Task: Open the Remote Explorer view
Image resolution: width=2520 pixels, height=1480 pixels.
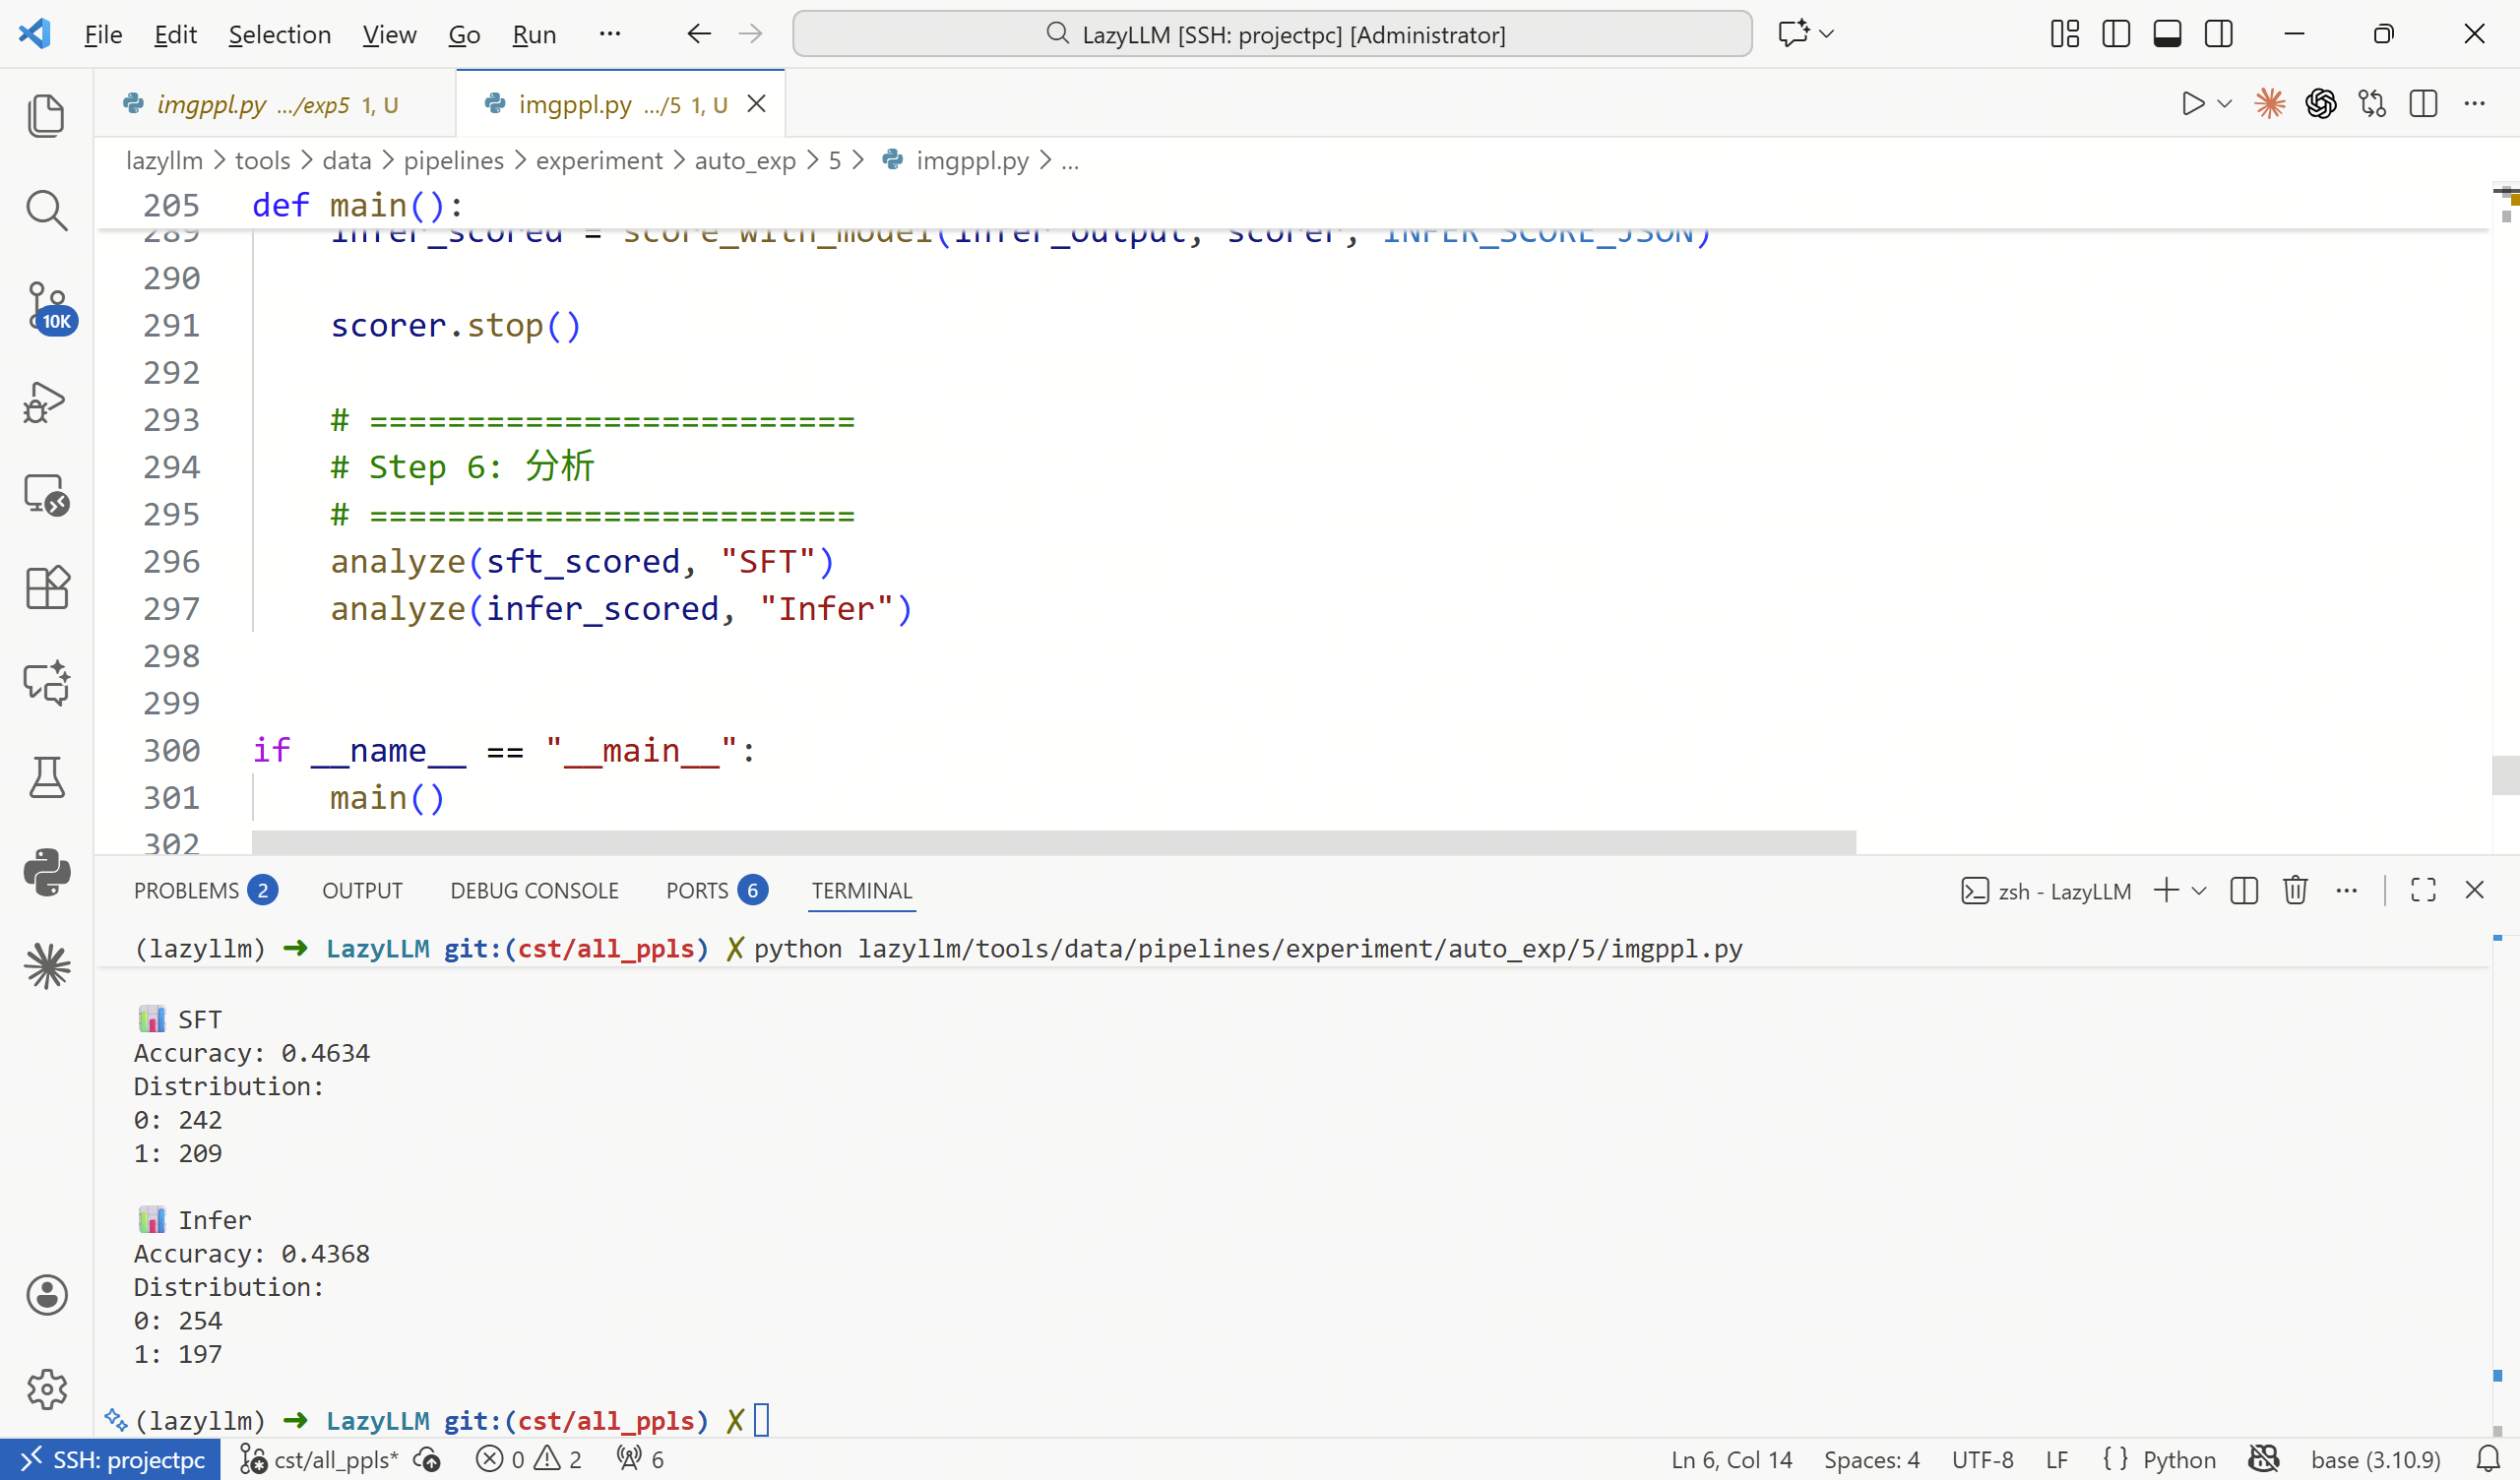Action: point(46,494)
